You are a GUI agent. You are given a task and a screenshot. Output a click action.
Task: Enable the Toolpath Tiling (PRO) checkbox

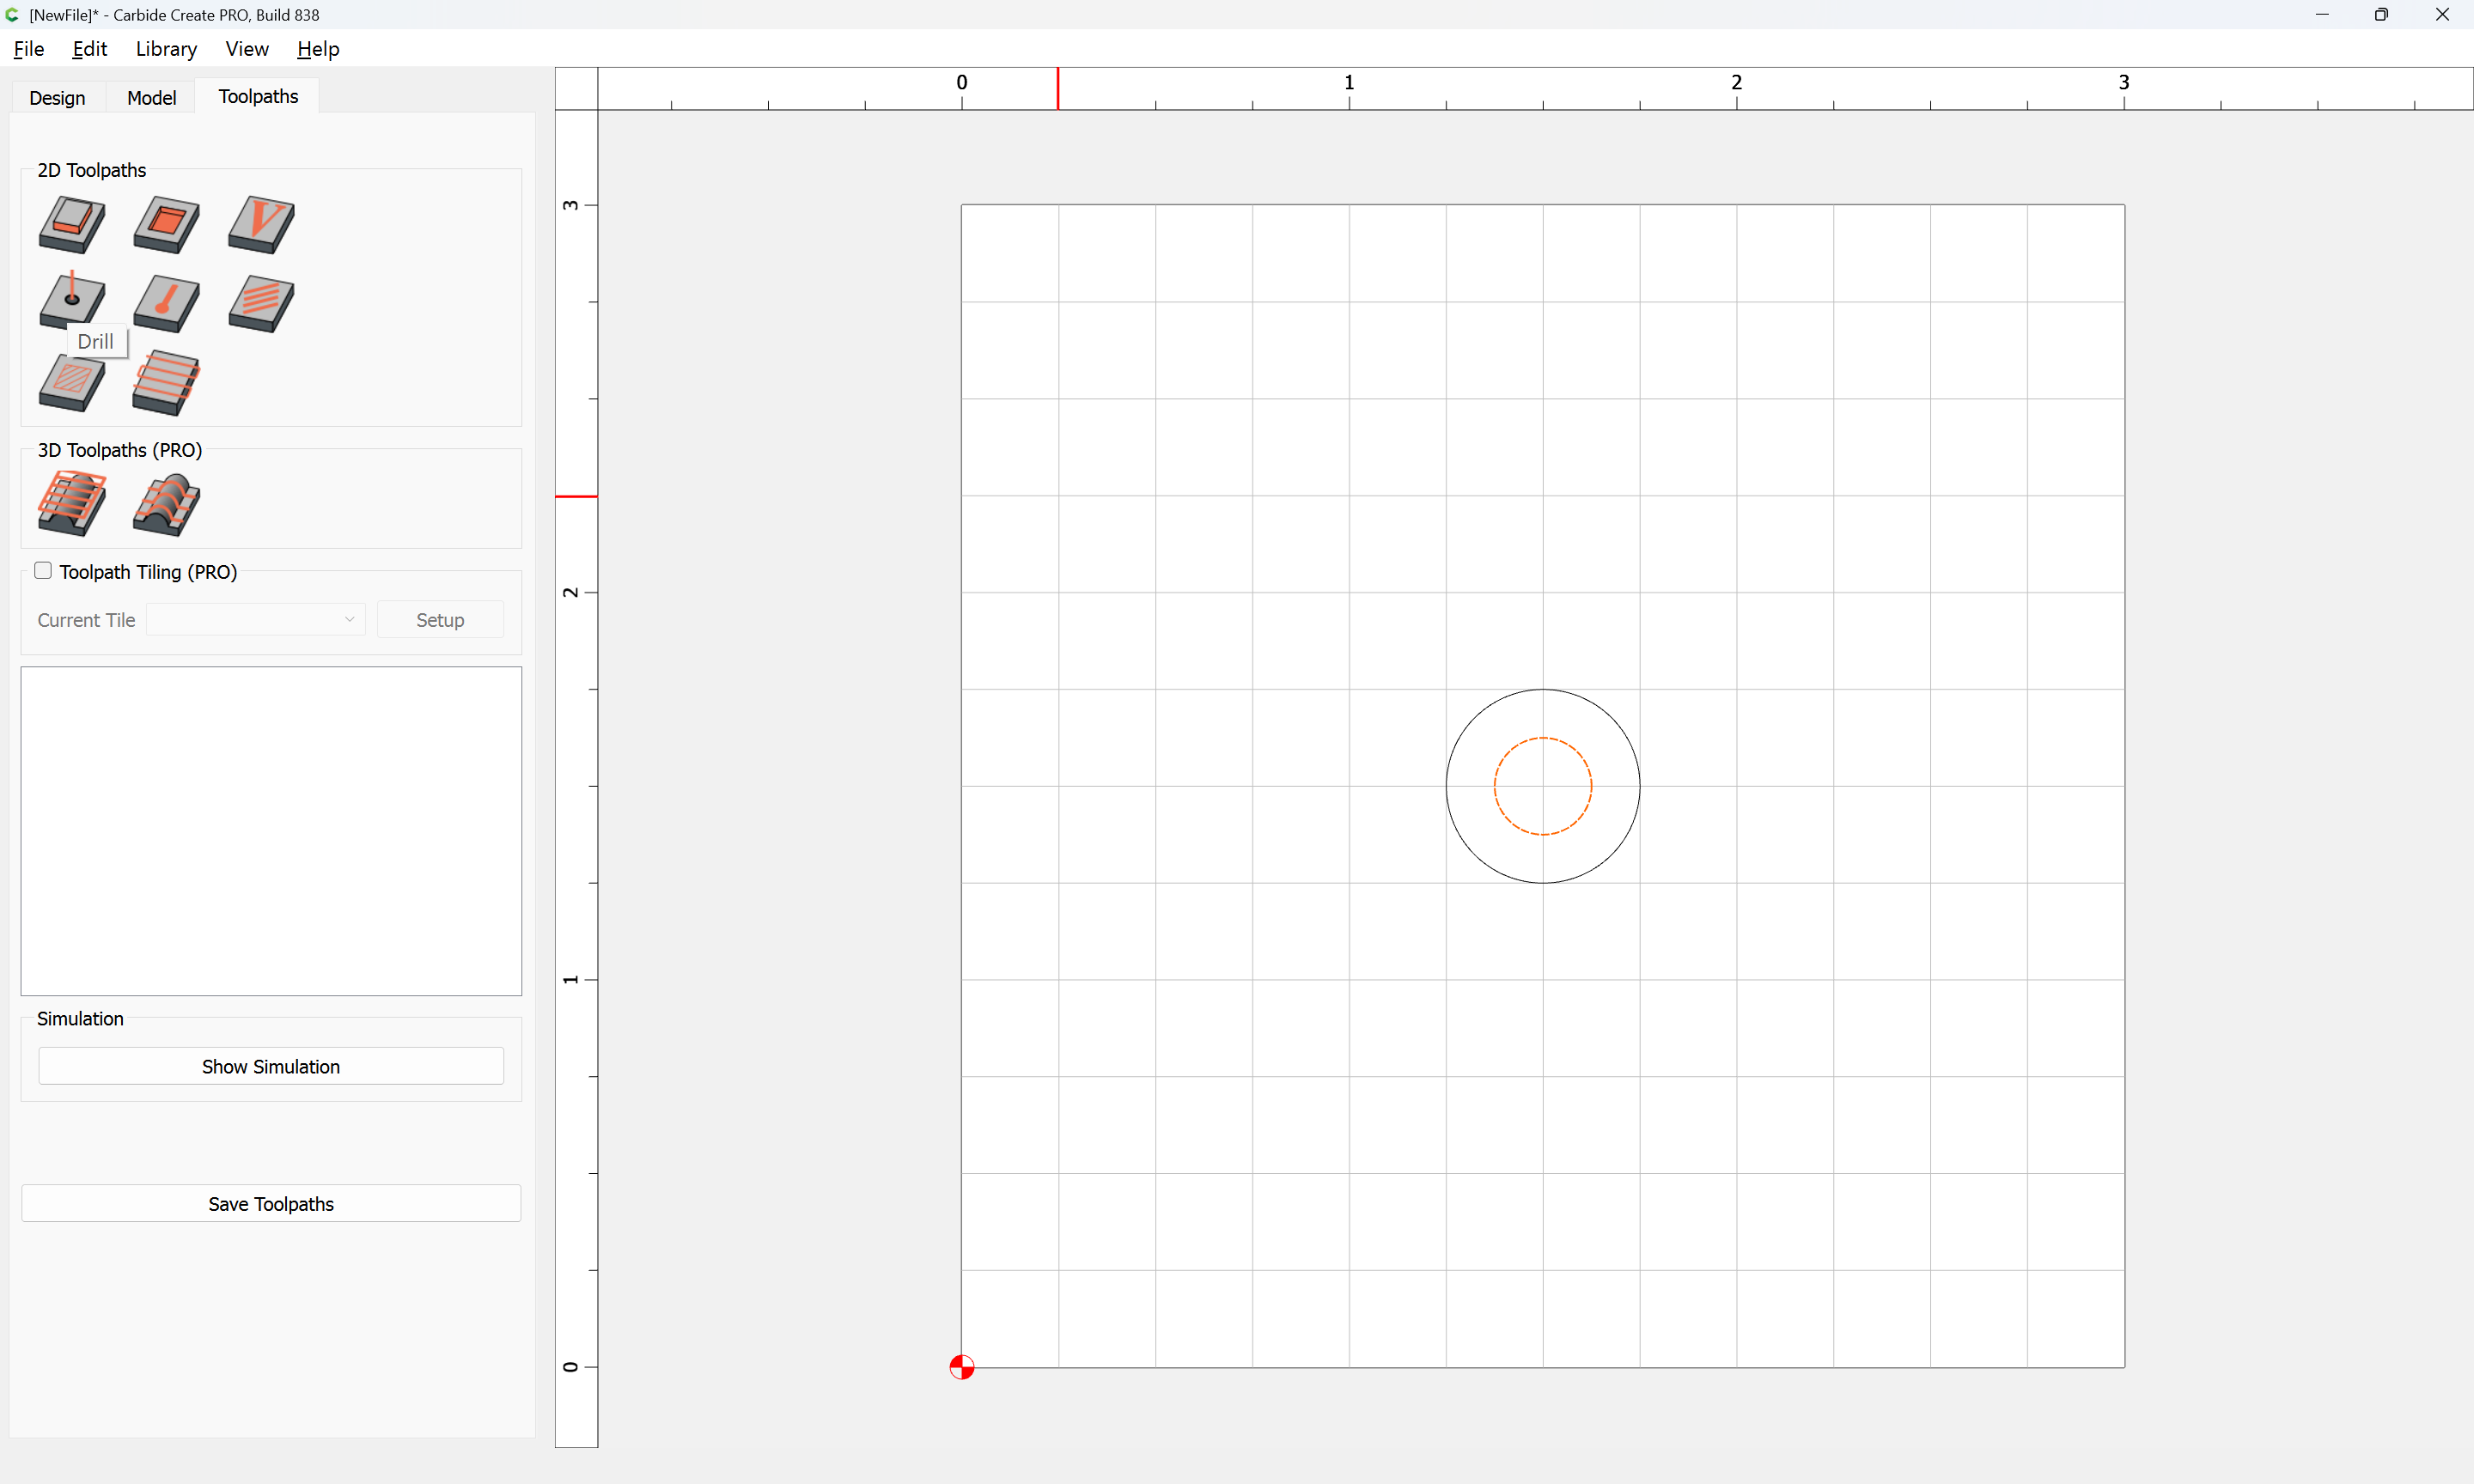(x=43, y=571)
